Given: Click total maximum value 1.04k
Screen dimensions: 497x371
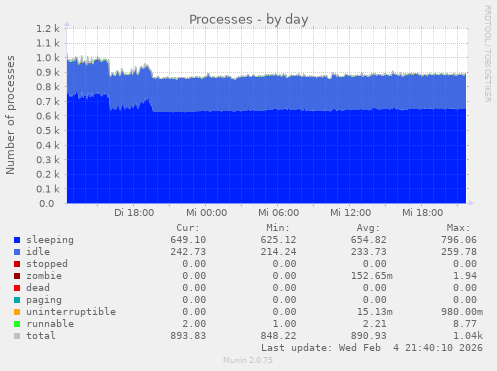Looking at the screenshot, I should [x=468, y=336].
